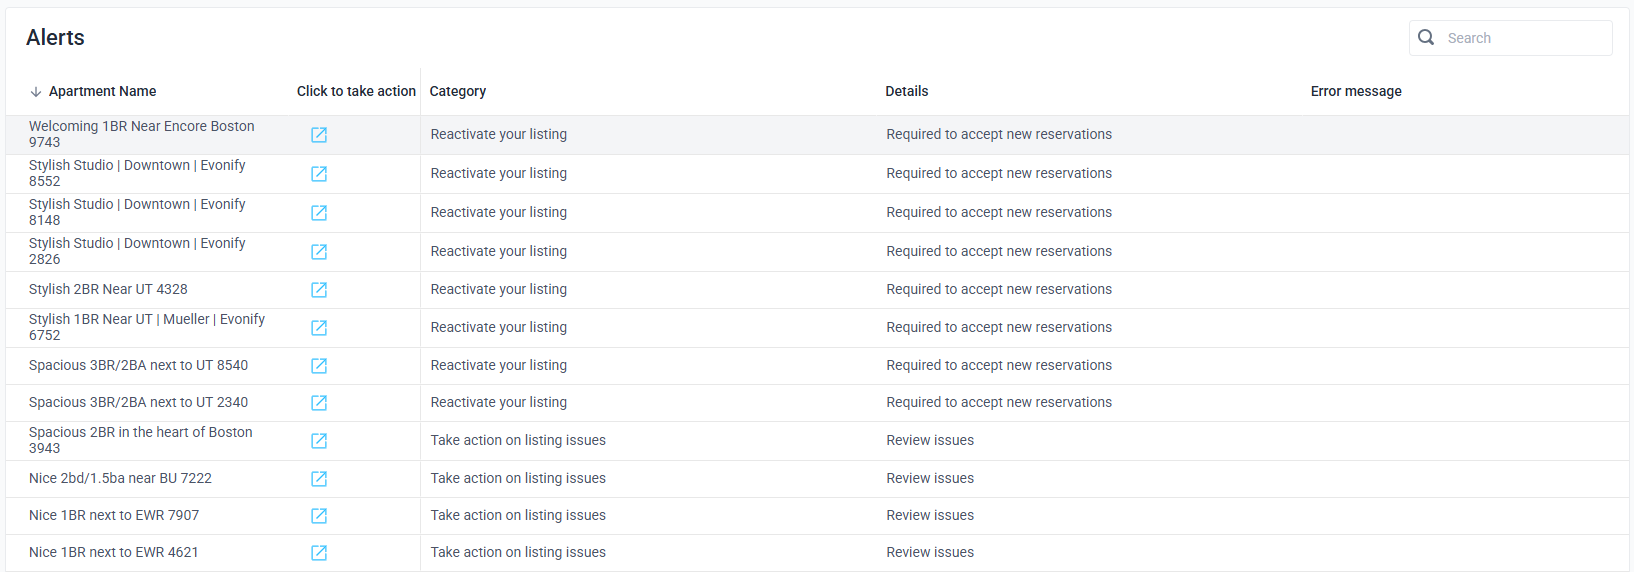Open action link for Stylish 1BR Near UT Mueller
The width and height of the screenshot is (1634, 572).
319,328
